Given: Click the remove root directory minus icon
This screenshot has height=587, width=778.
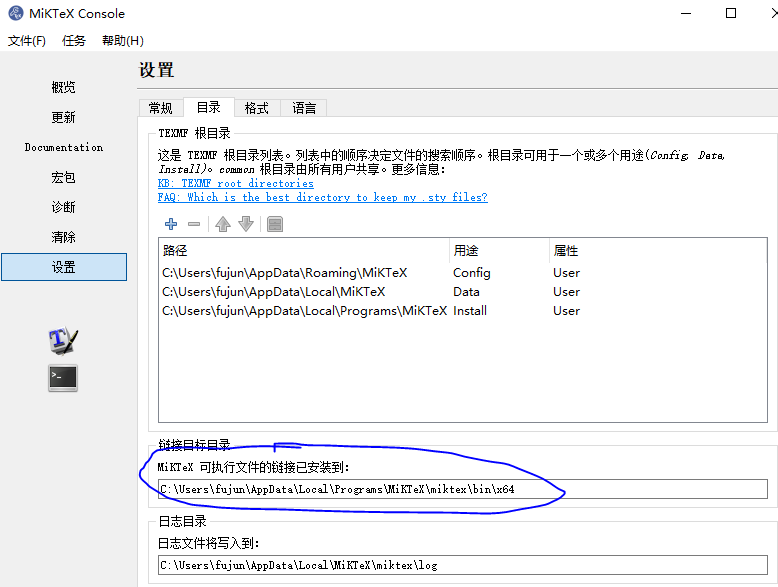Looking at the screenshot, I should [x=194, y=224].
